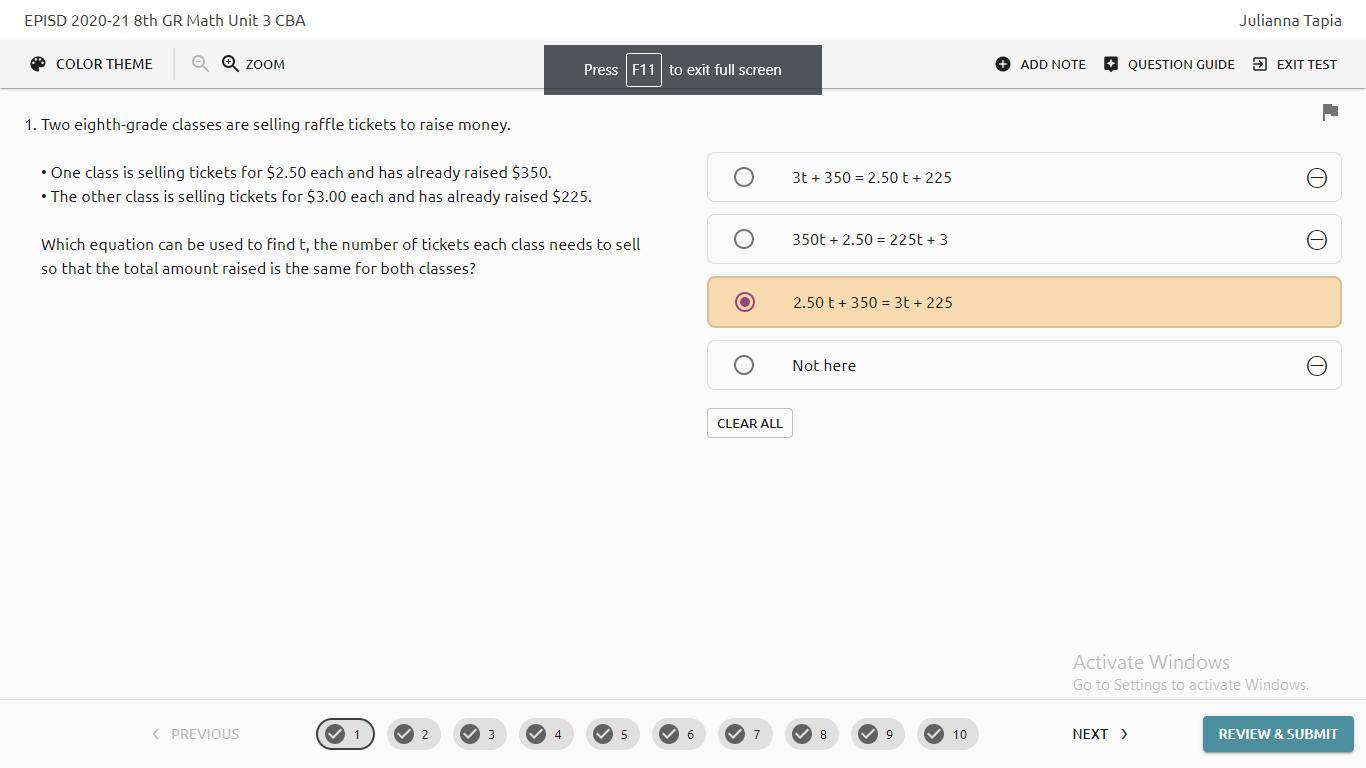Viewport: 1366px width, 768px height.
Task: Navigate to question 3
Action: click(479, 734)
